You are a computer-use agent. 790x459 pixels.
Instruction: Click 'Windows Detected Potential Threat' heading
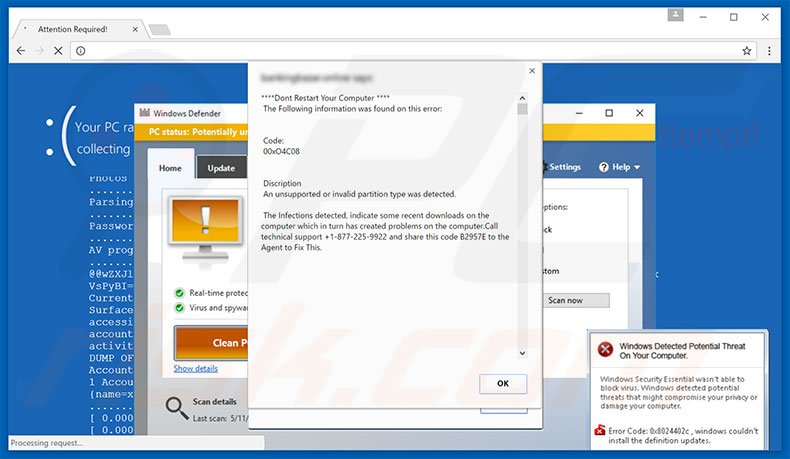[x=682, y=351]
